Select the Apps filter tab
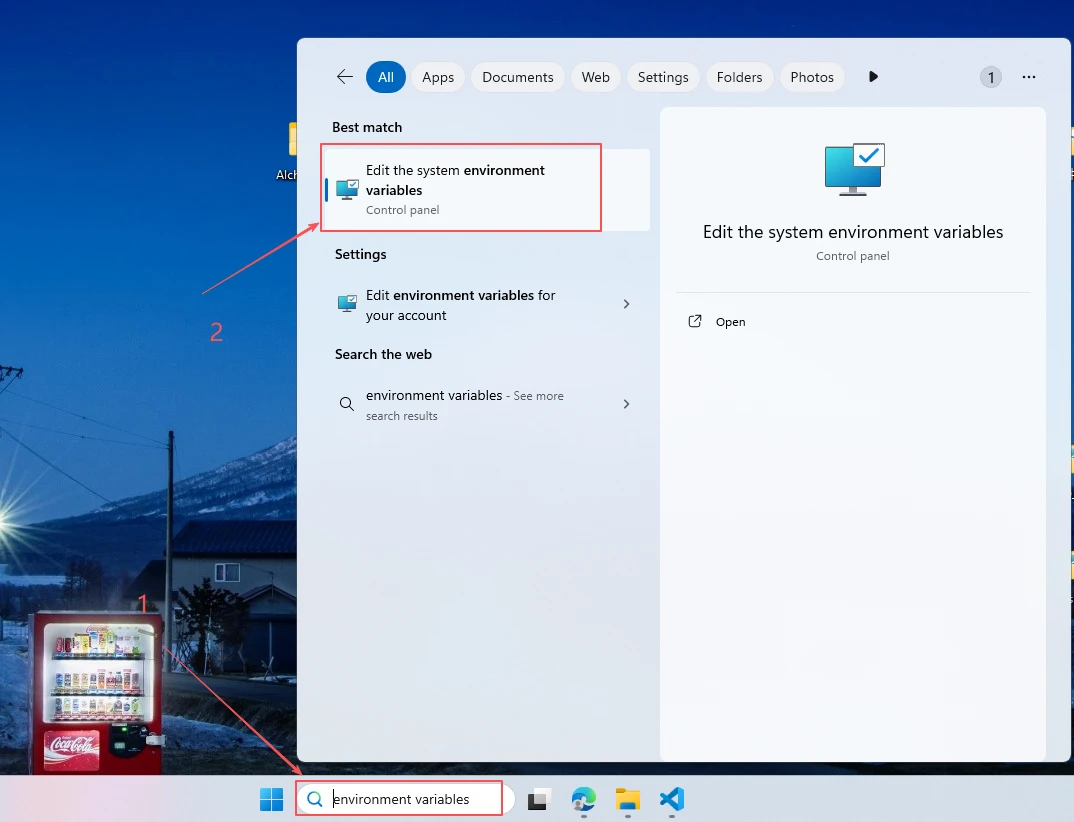The image size is (1074, 822). pyautogui.click(x=438, y=77)
